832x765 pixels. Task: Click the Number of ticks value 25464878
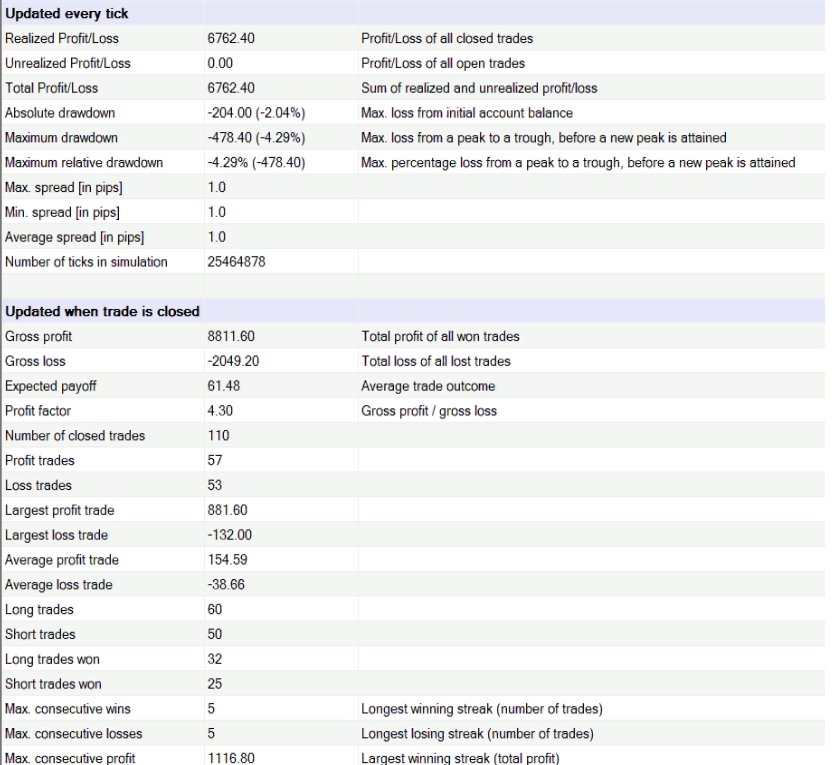pyautogui.click(x=236, y=262)
